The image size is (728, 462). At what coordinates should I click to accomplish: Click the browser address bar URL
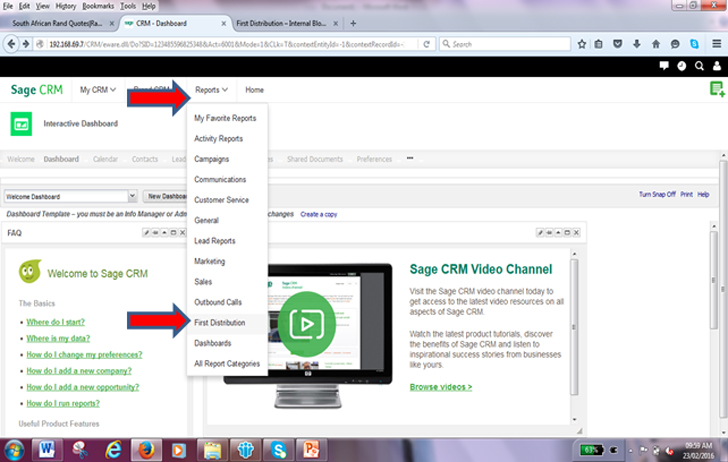click(227, 44)
